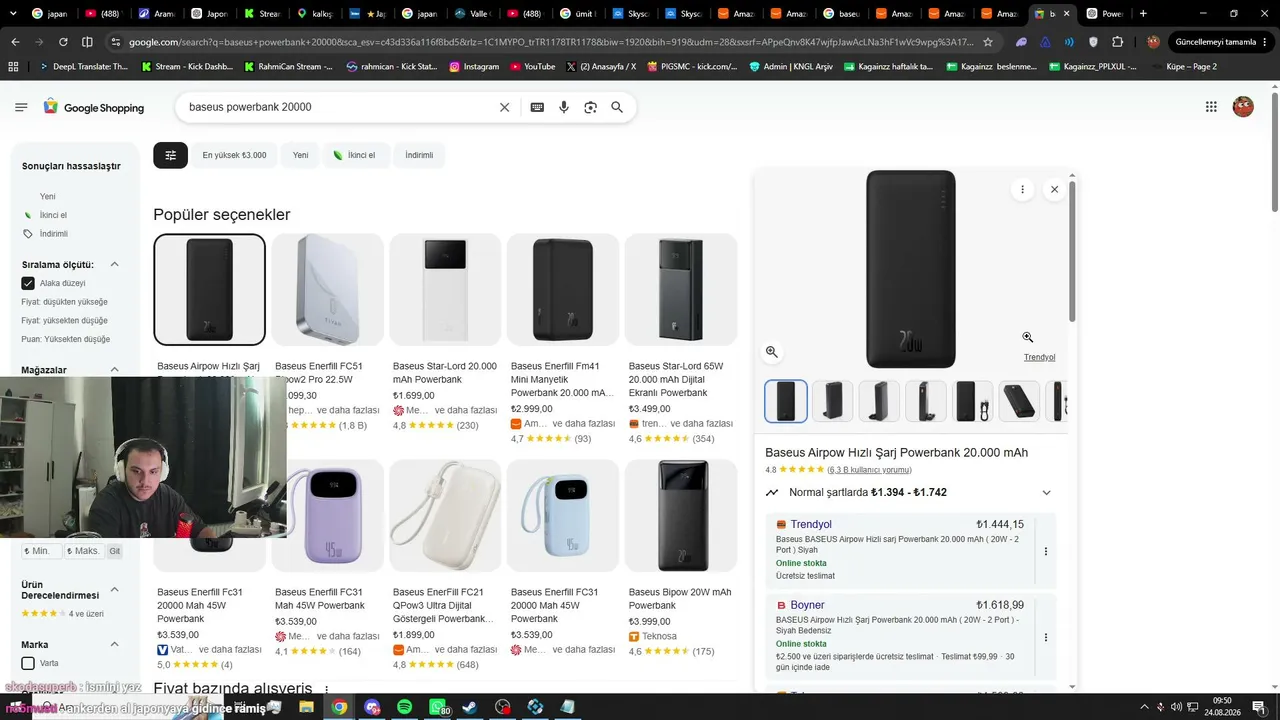
Task: Open the filters panel button beside the chips
Action: coord(170,155)
